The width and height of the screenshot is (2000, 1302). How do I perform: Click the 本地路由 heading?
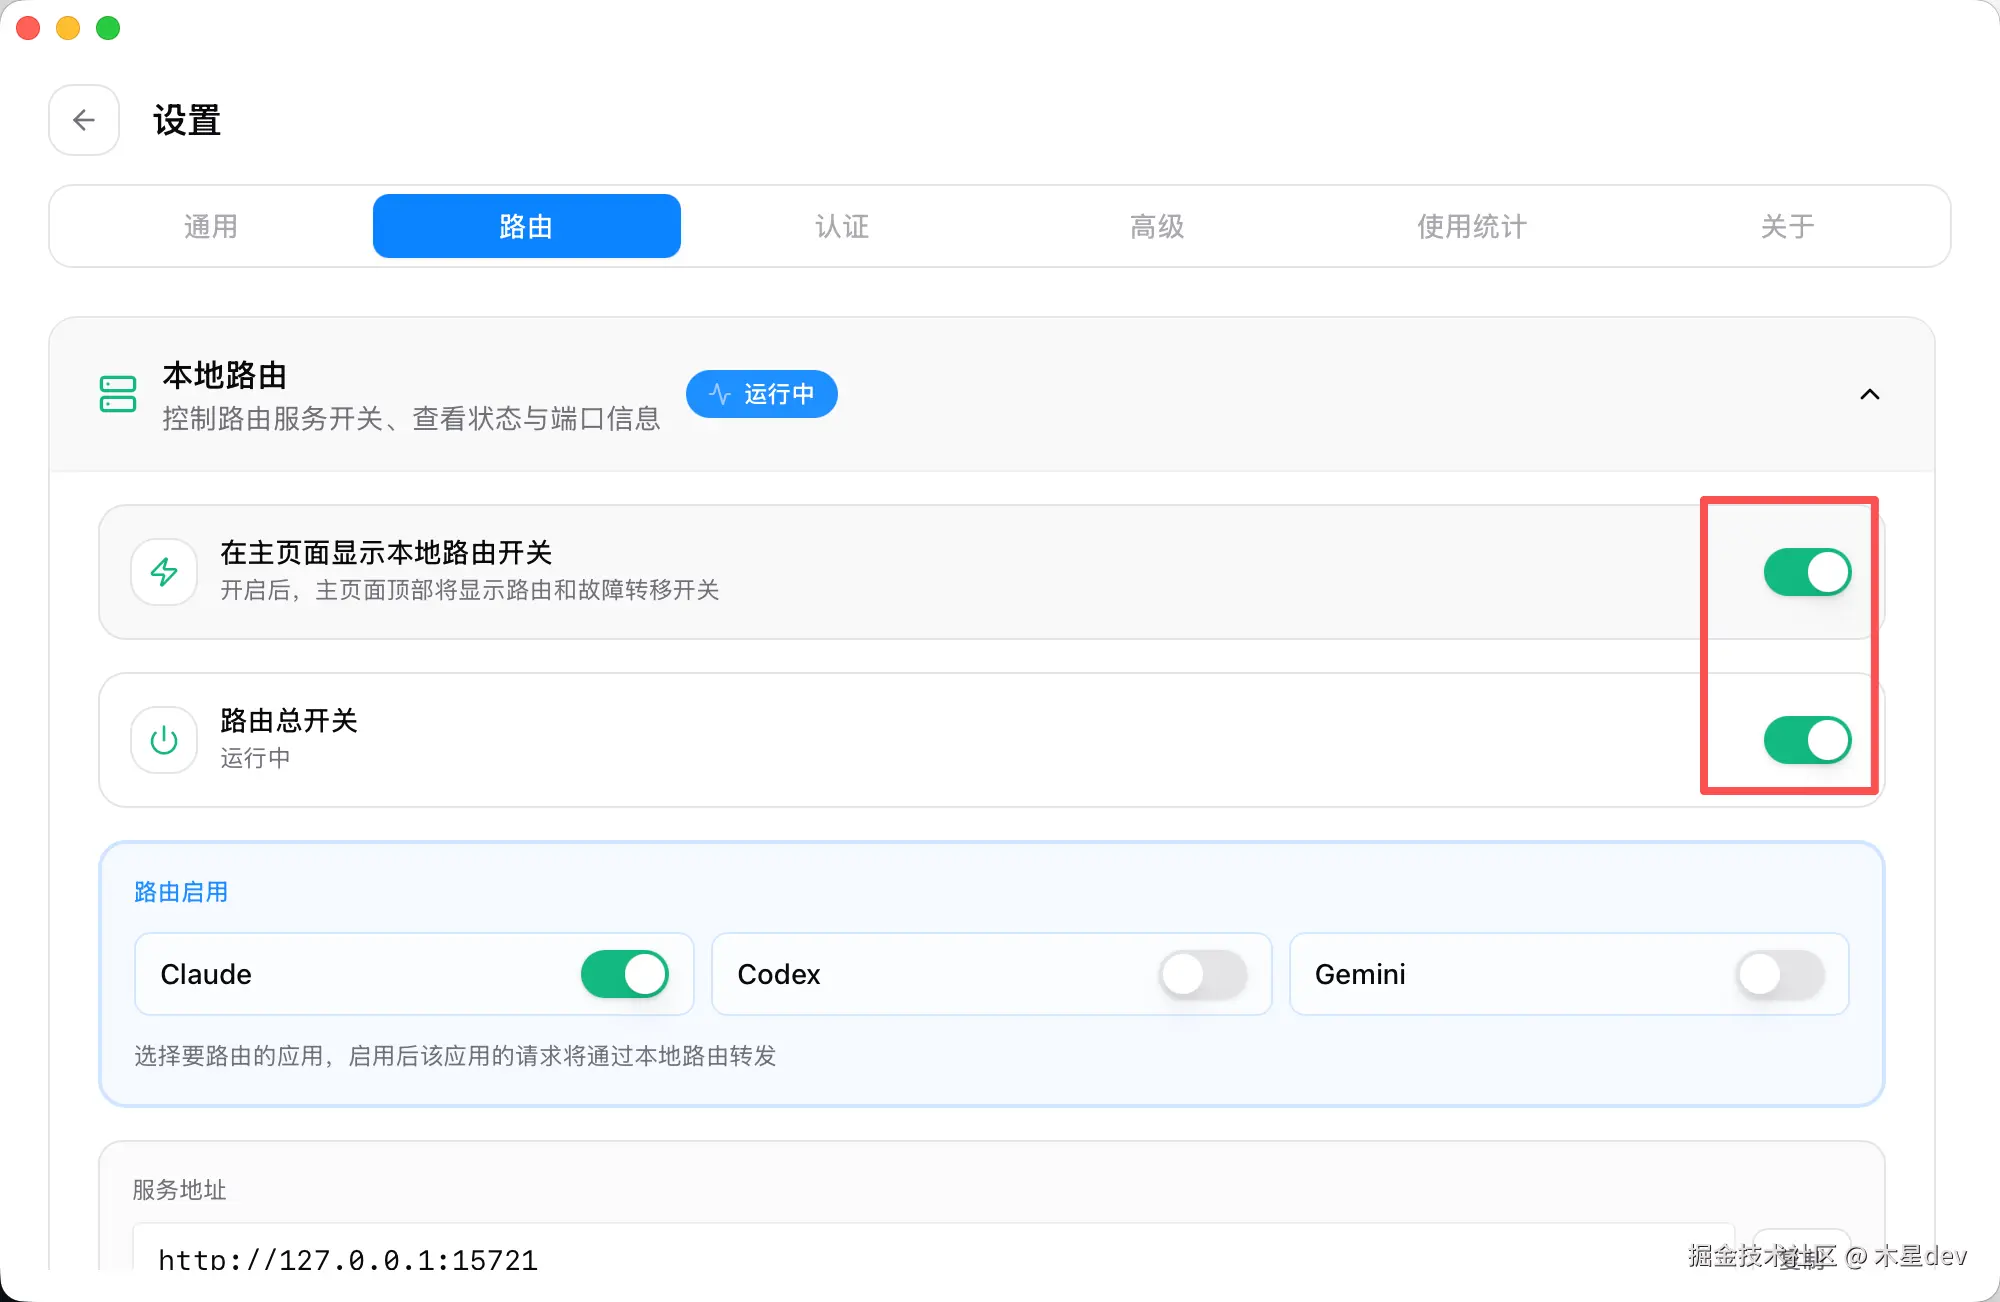pos(225,376)
